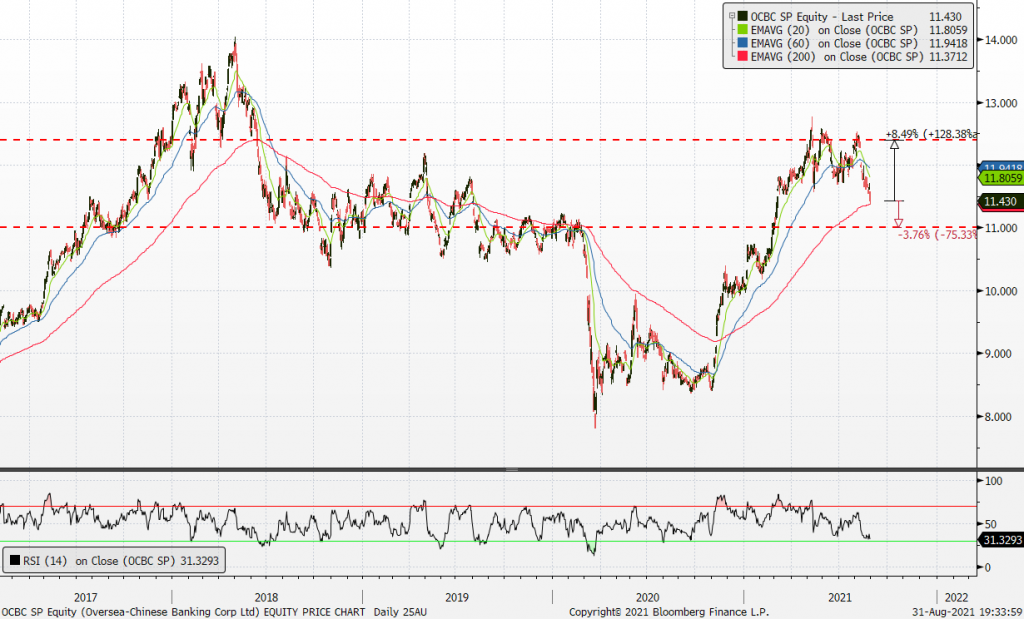Collapse the OCBC SP Equity legend tree
Image resolution: width=1024 pixels, height=619 pixels.
pos(732,16)
